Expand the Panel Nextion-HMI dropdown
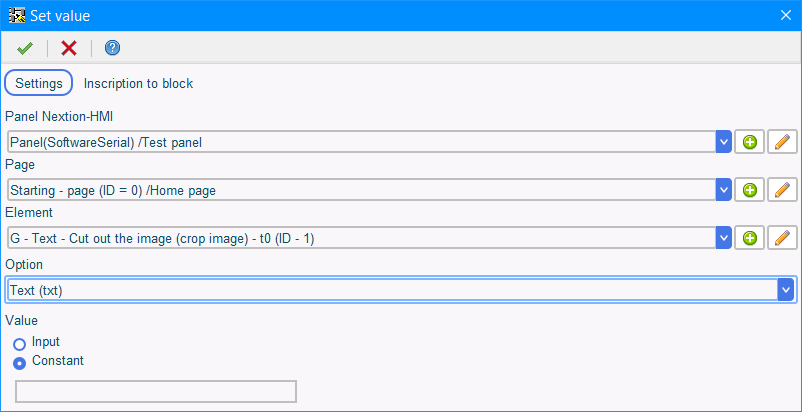The image size is (802, 412). click(x=723, y=142)
